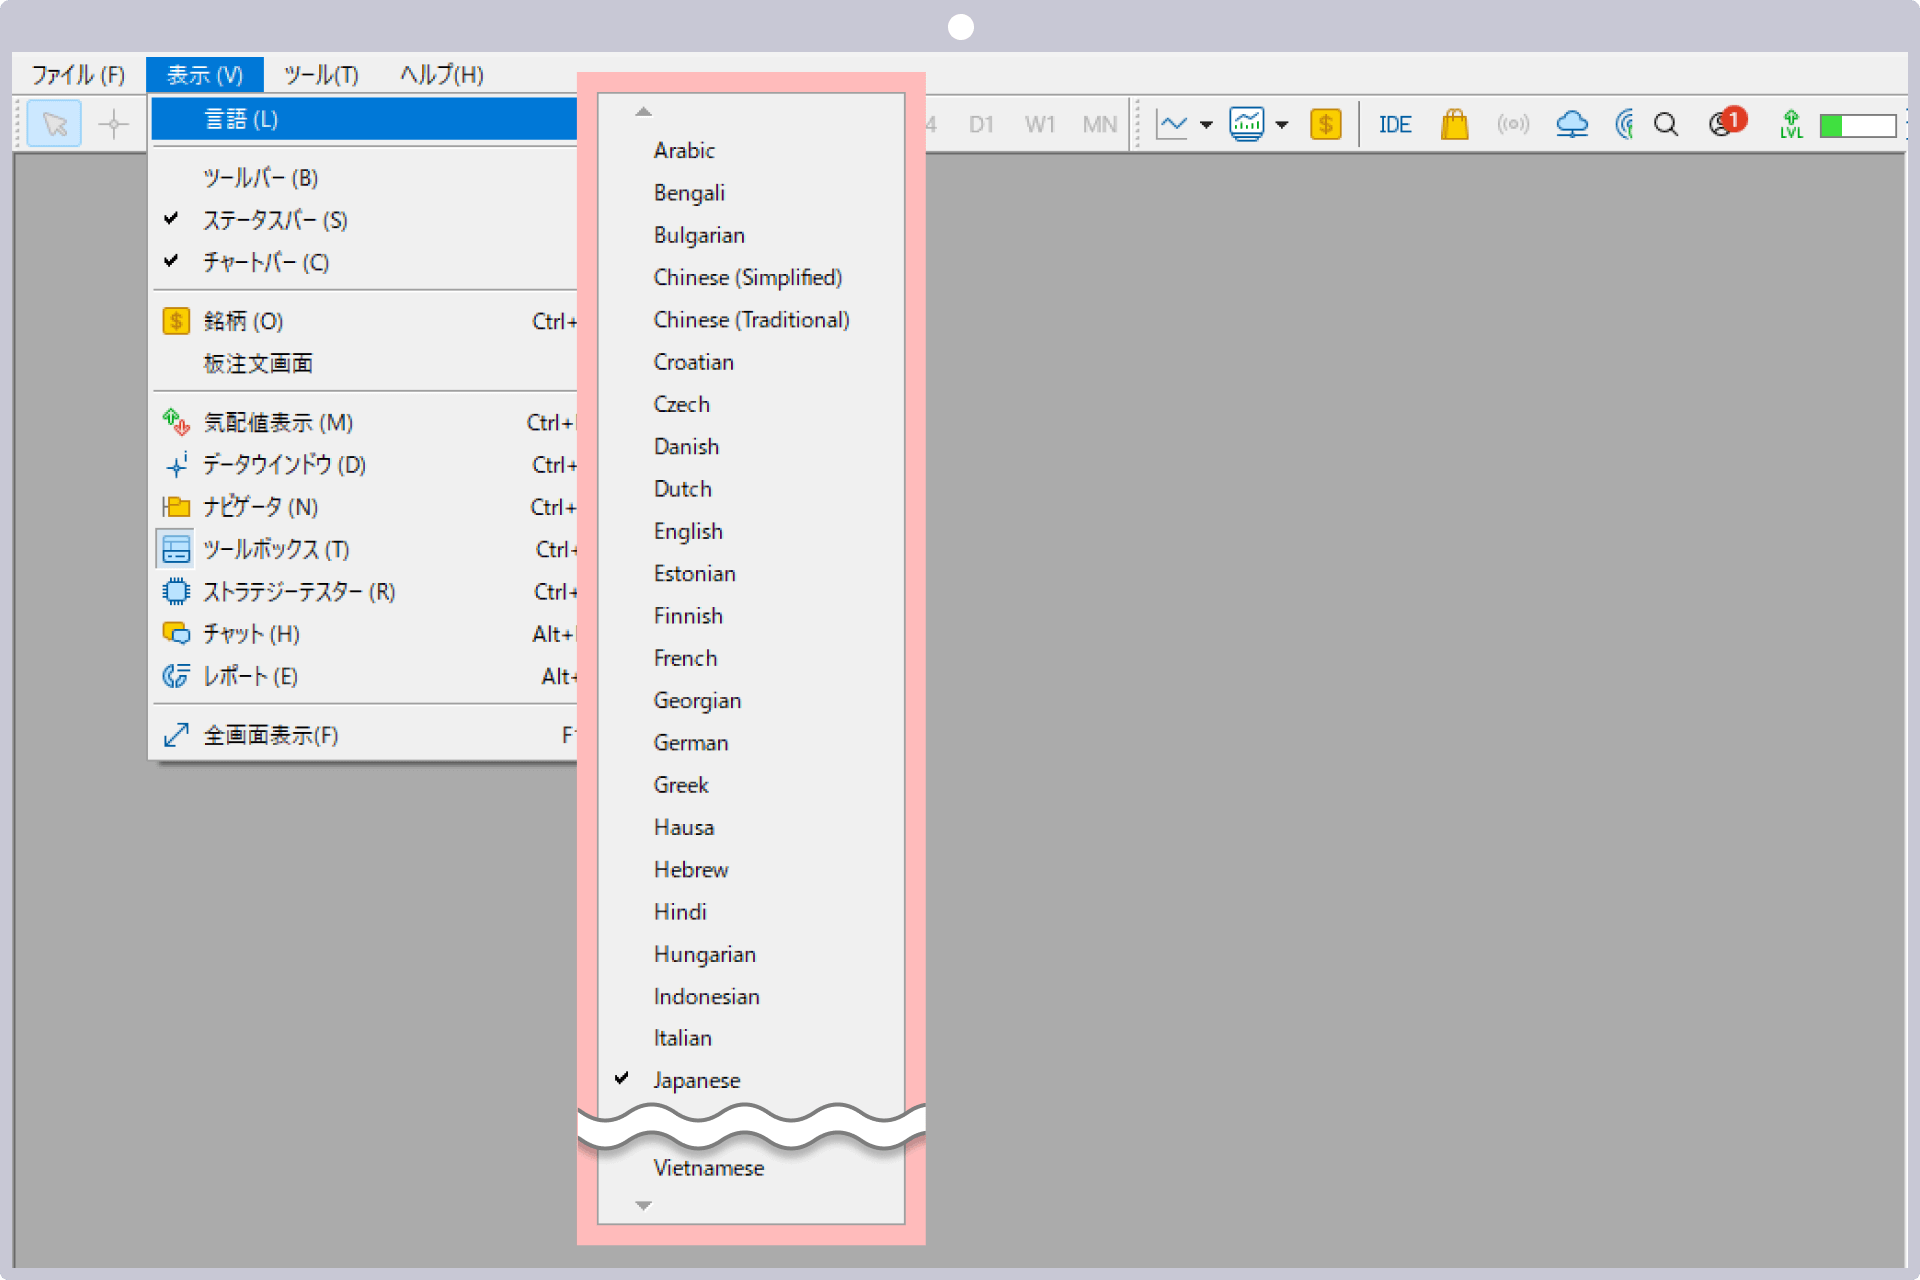Pick Georgian from language list
1920x1280 pixels.
(751, 701)
